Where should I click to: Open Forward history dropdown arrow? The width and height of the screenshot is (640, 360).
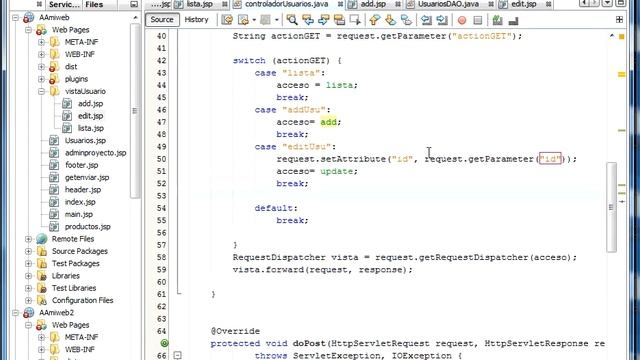tap(276, 20)
